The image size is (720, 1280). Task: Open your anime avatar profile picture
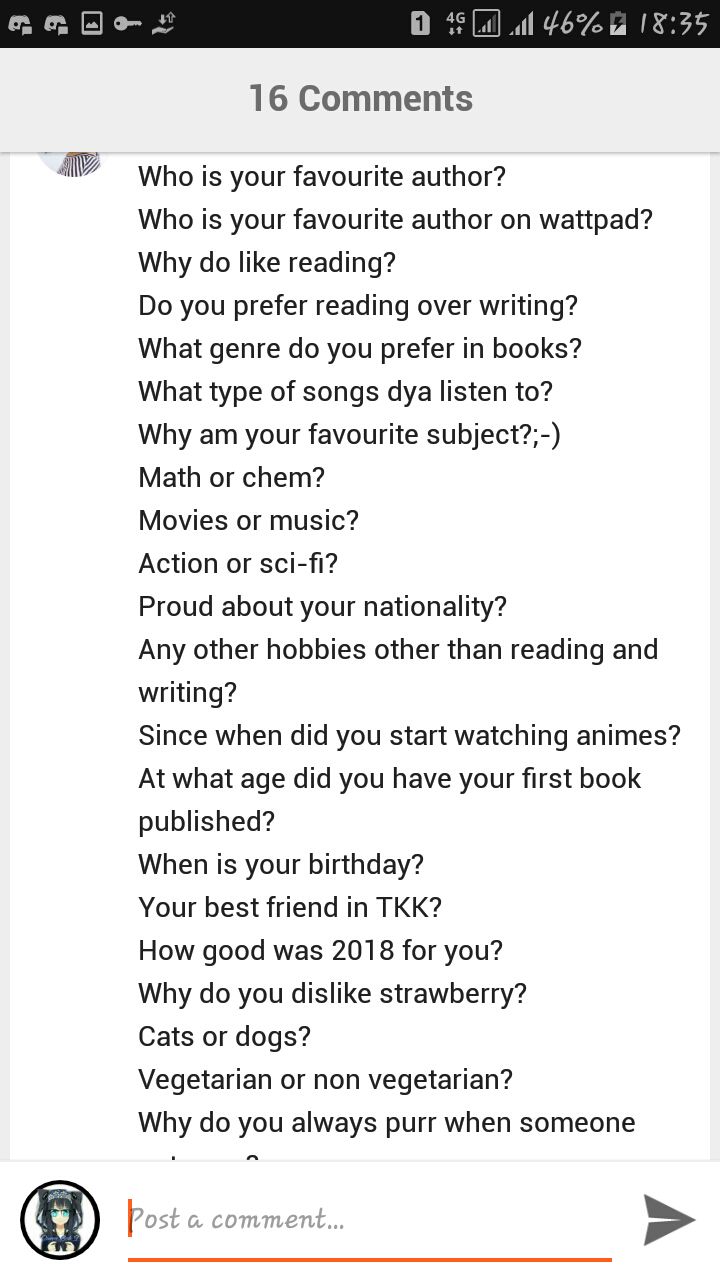60,1220
